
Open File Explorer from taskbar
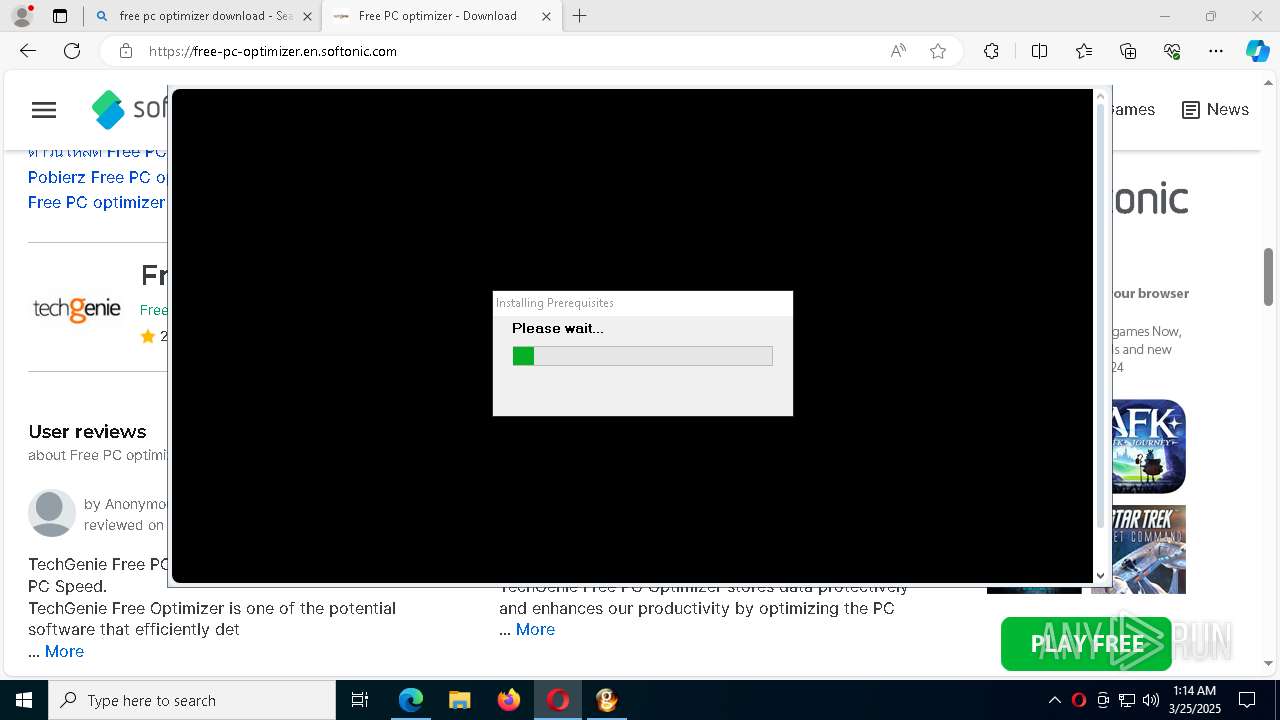[459, 700]
